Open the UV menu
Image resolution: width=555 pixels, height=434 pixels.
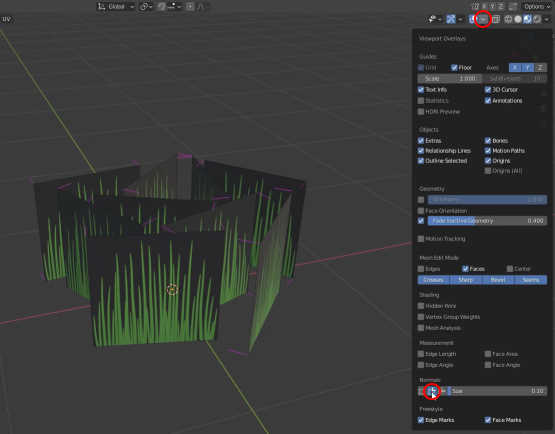pos(6,19)
